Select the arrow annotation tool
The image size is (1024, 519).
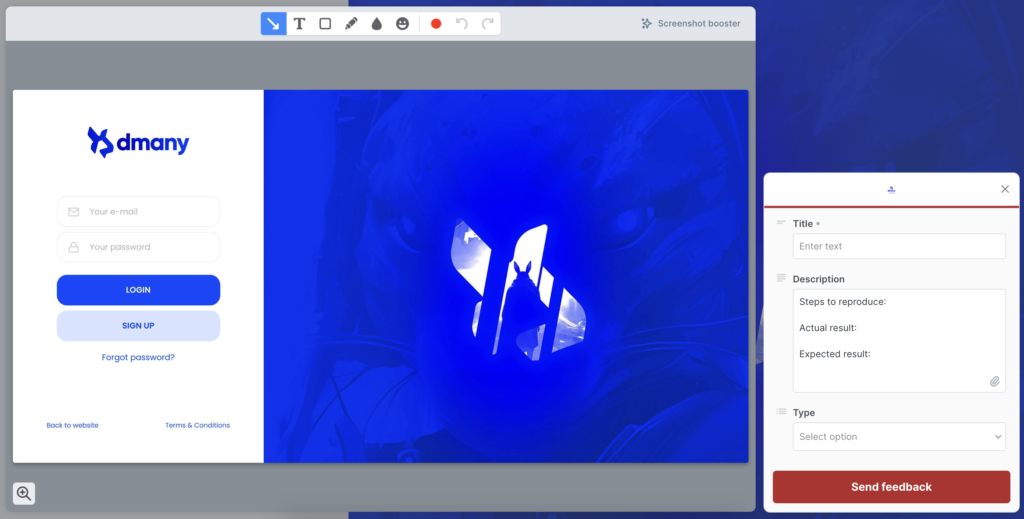[x=273, y=24]
